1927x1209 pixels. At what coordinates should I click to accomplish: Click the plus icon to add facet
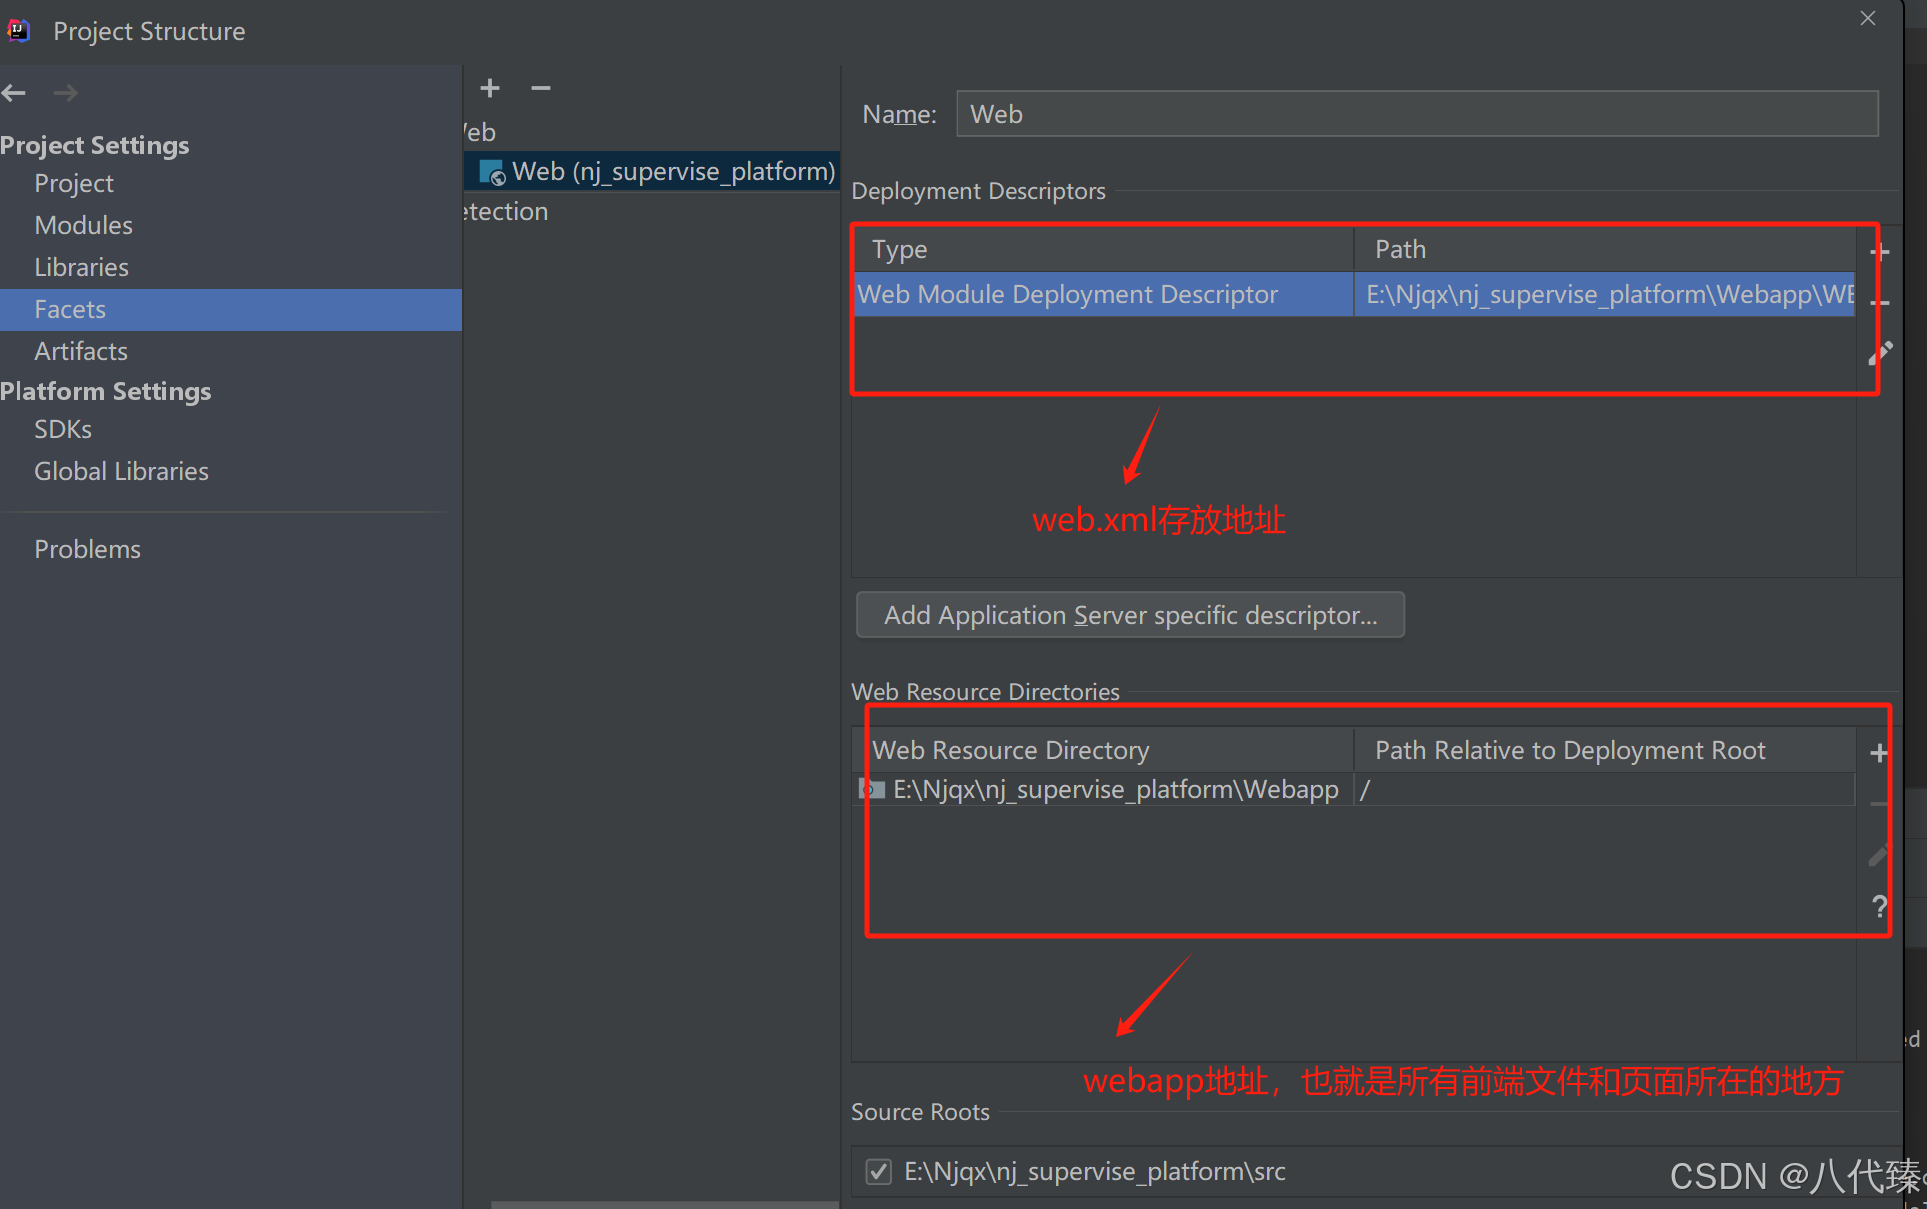pyautogui.click(x=490, y=88)
